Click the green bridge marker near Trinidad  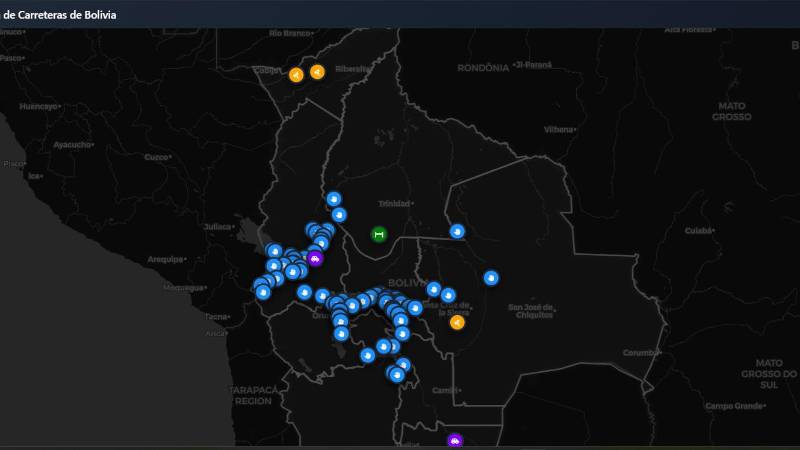coord(379,234)
